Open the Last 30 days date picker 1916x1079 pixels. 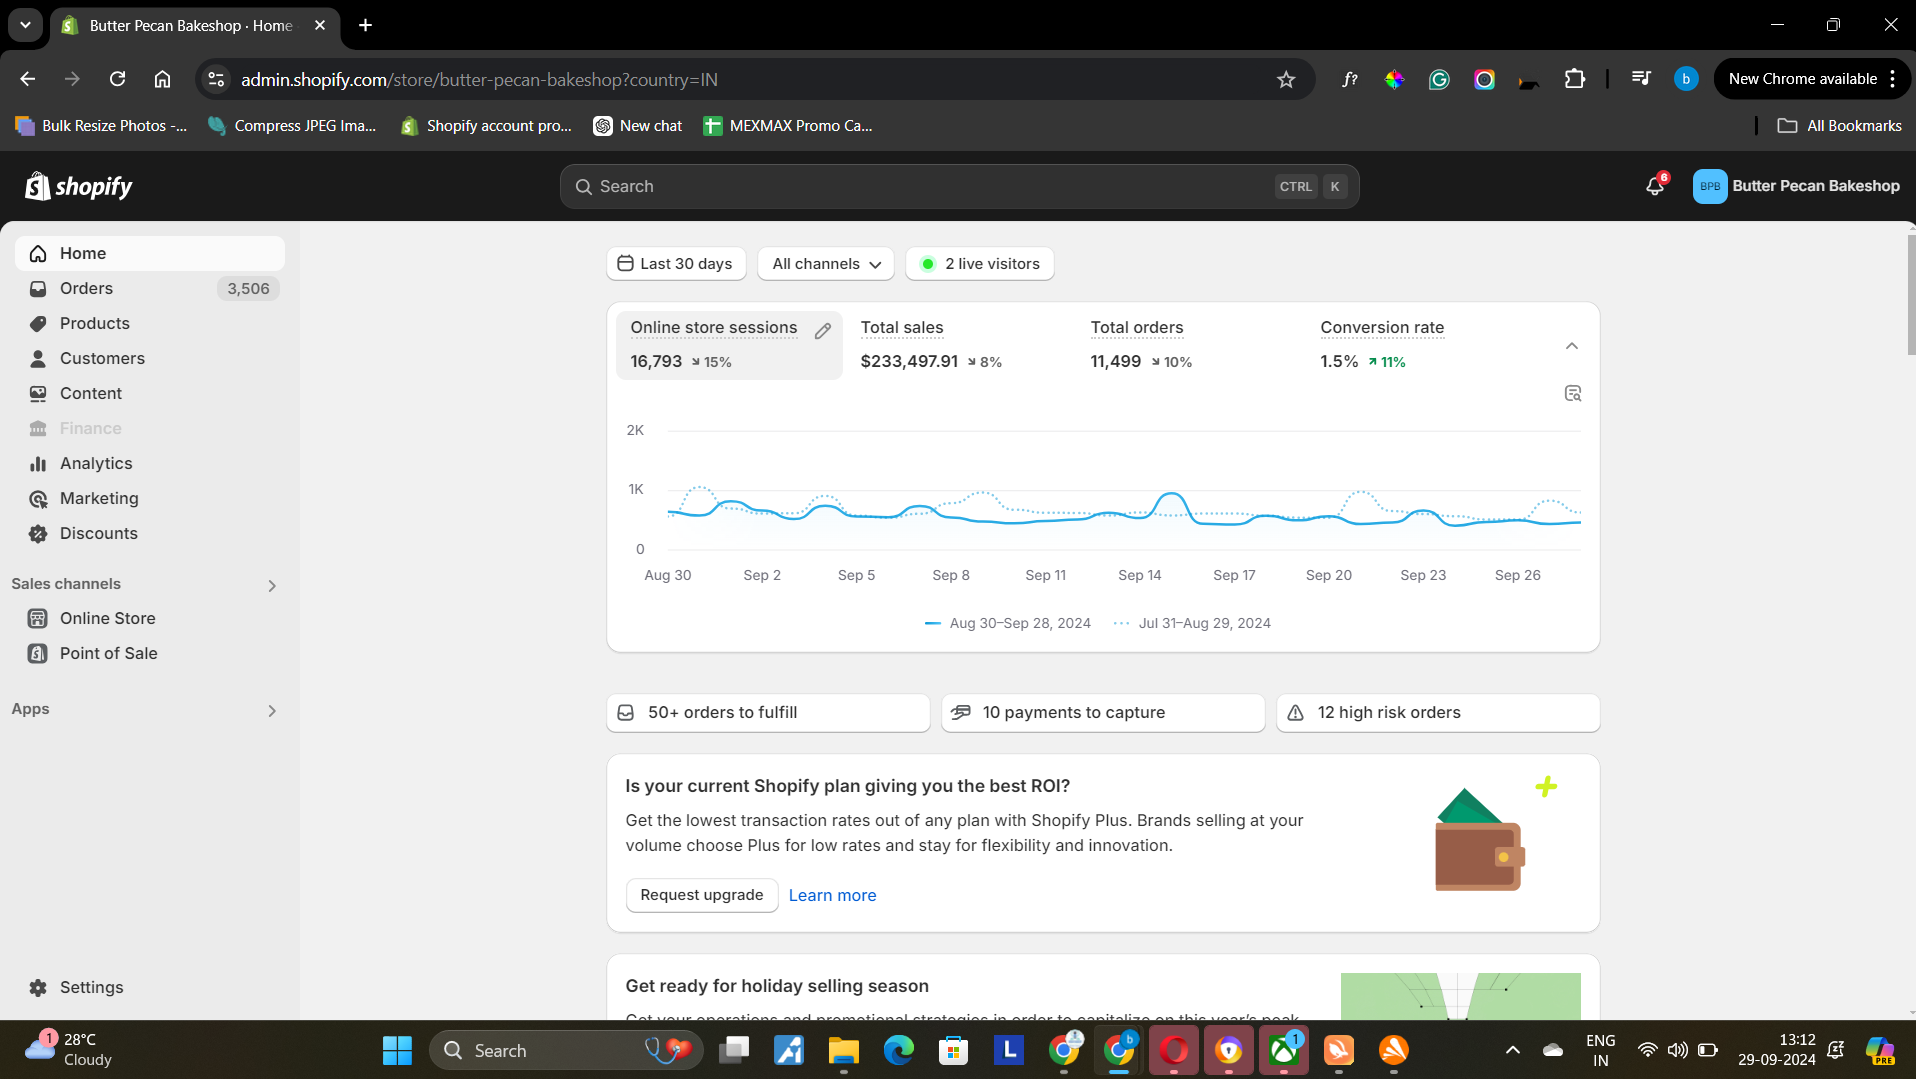[x=676, y=264]
